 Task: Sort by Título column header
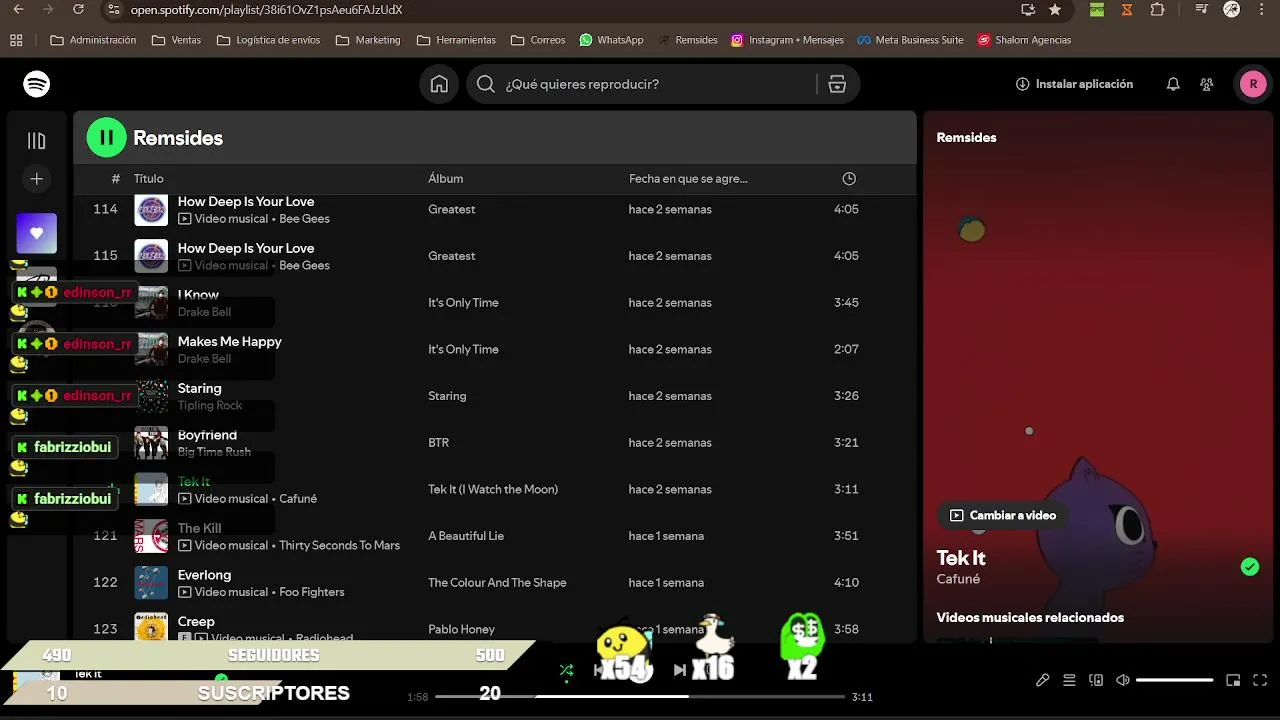coord(149,179)
